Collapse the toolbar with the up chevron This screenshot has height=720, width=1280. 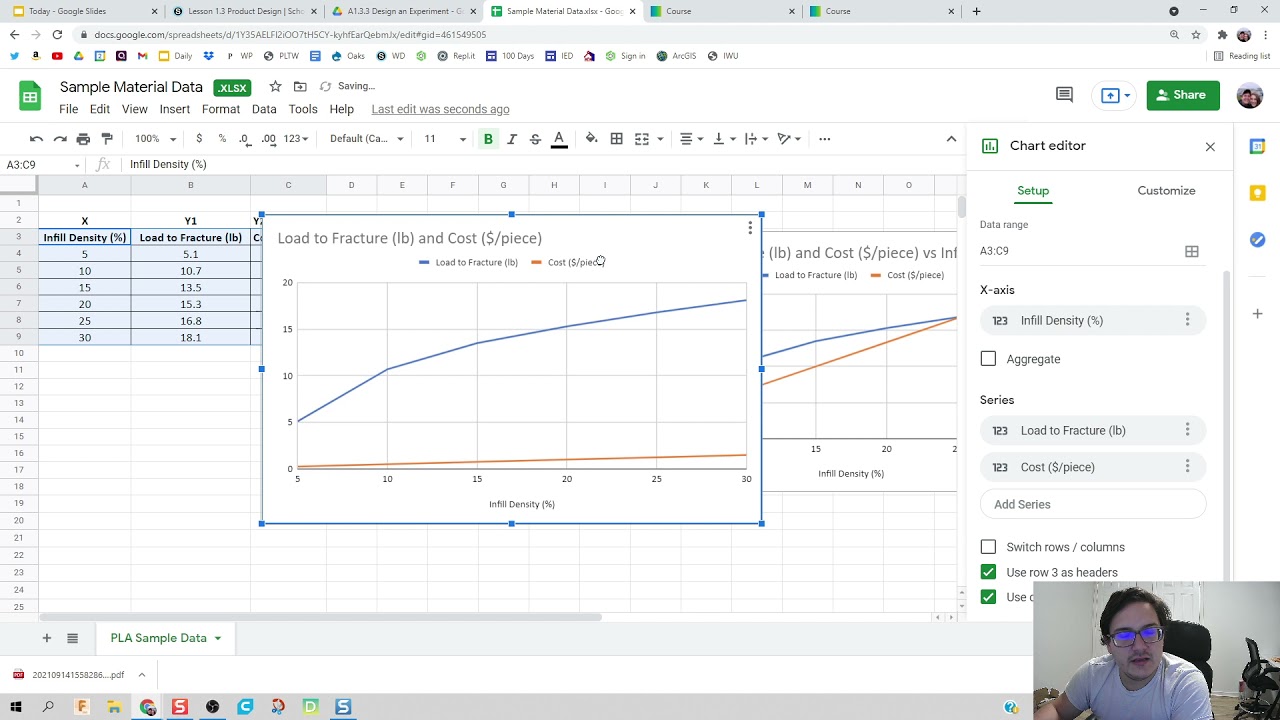coord(951,139)
